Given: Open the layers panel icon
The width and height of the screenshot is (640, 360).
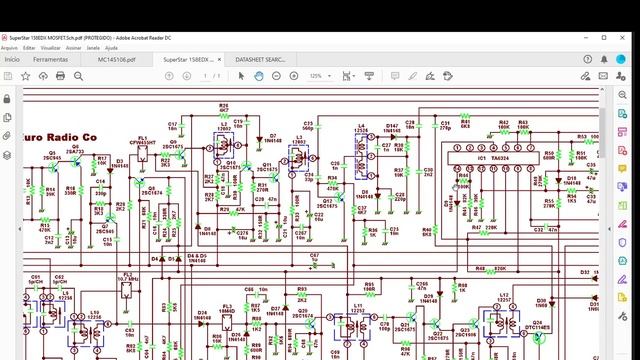Looking at the screenshot, I should (7, 155).
